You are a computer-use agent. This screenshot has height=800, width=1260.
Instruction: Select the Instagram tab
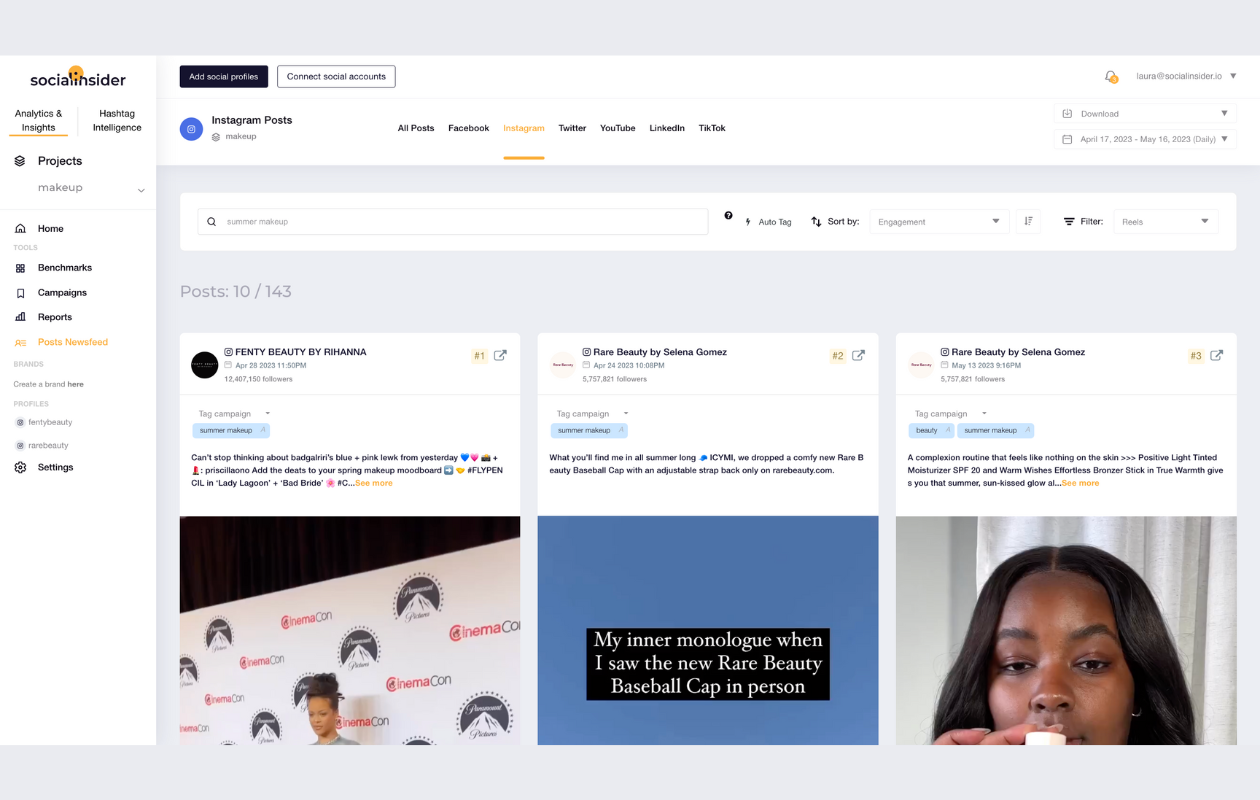tap(524, 128)
